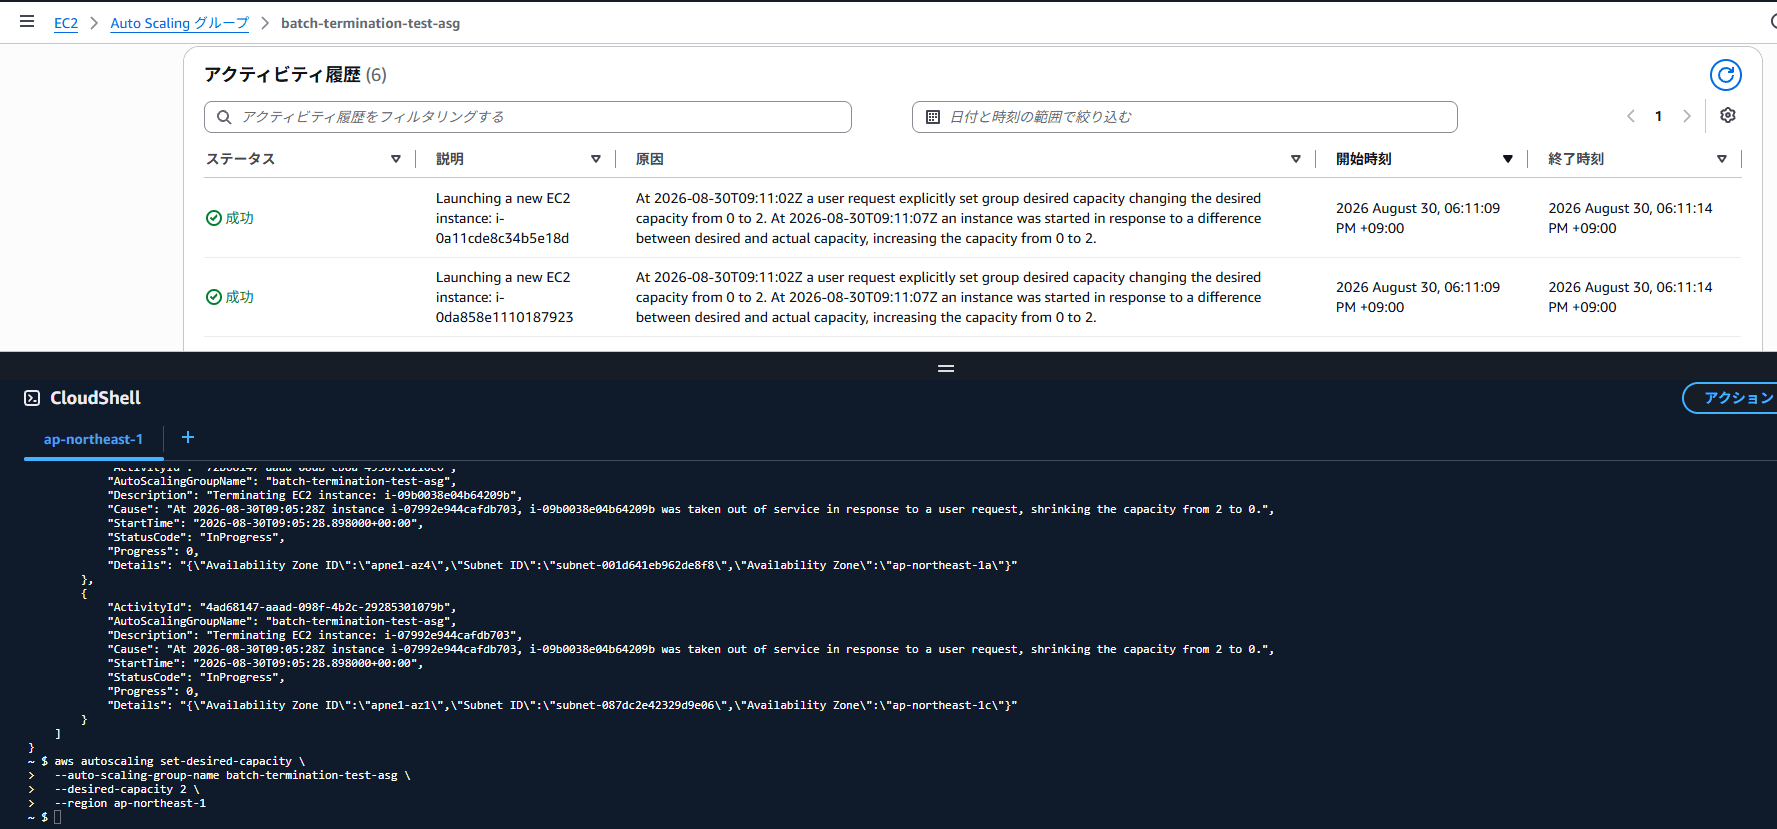Focus the activity history filter field
The image size is (1777, 829).
coord(528,117)
